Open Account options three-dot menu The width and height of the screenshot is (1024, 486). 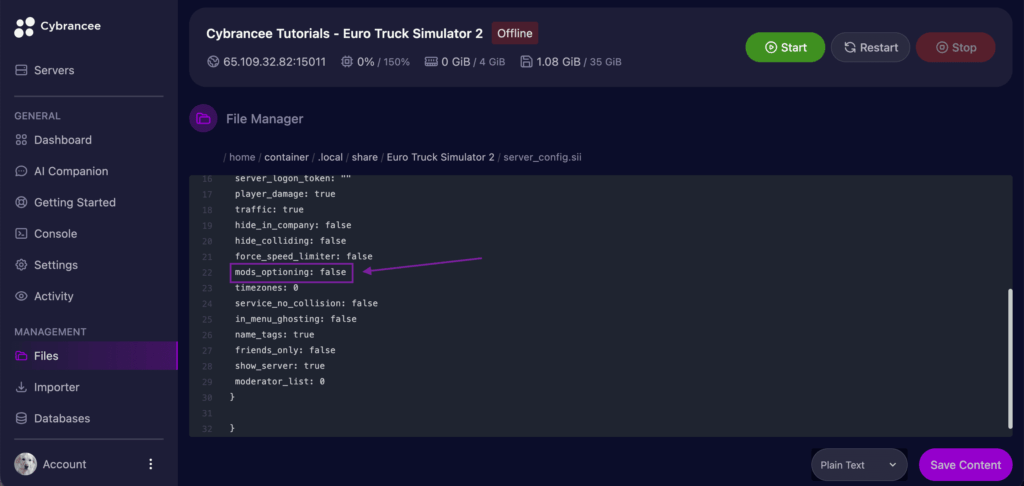point(151,464)
